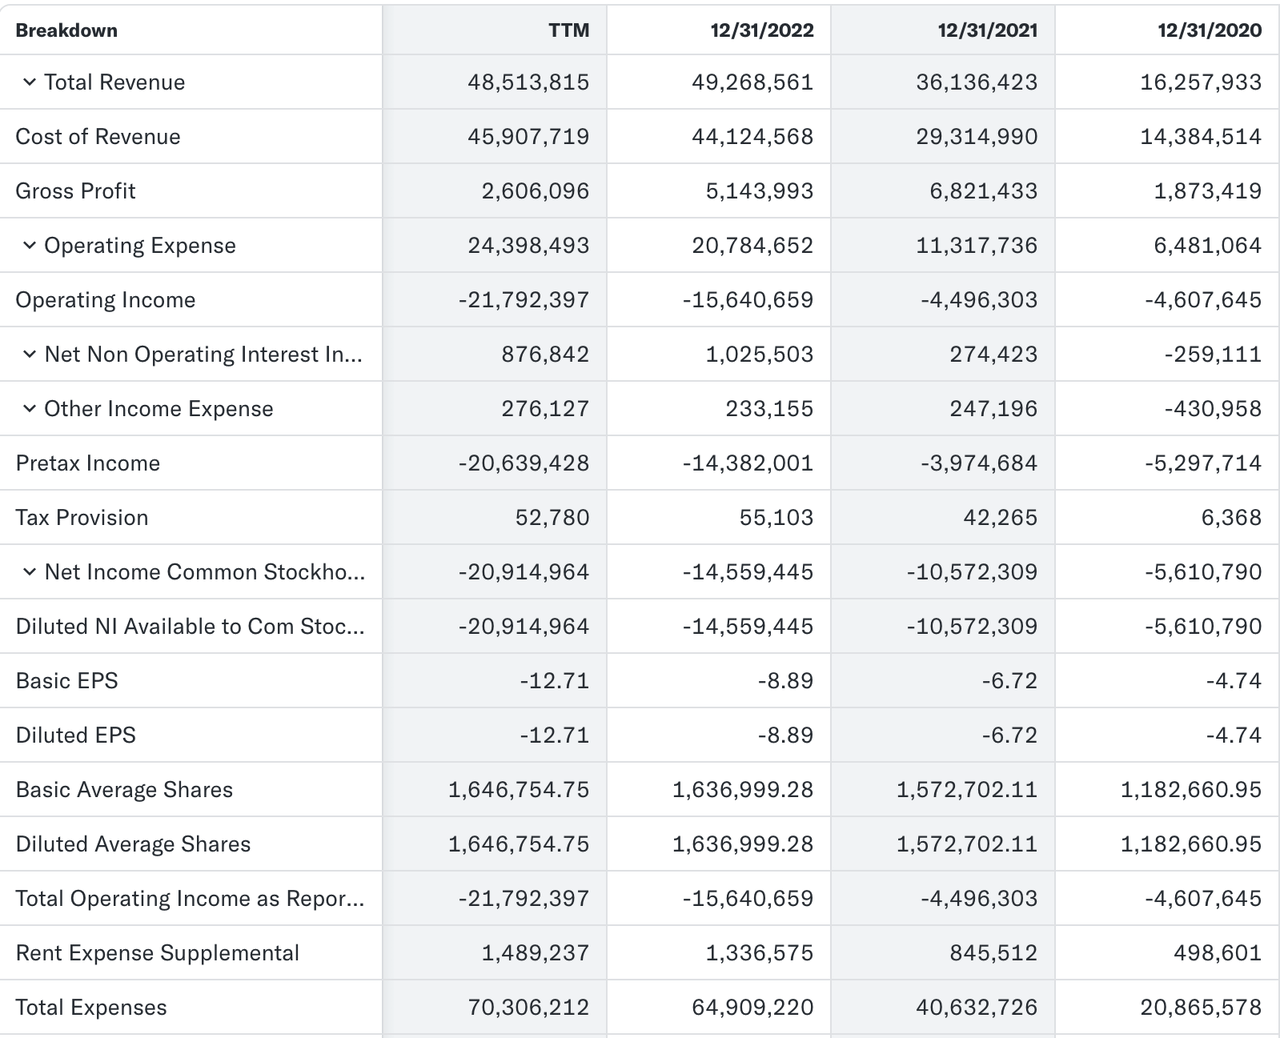Select Gross Profit value 6,821,433

click(x=983, y=191)
